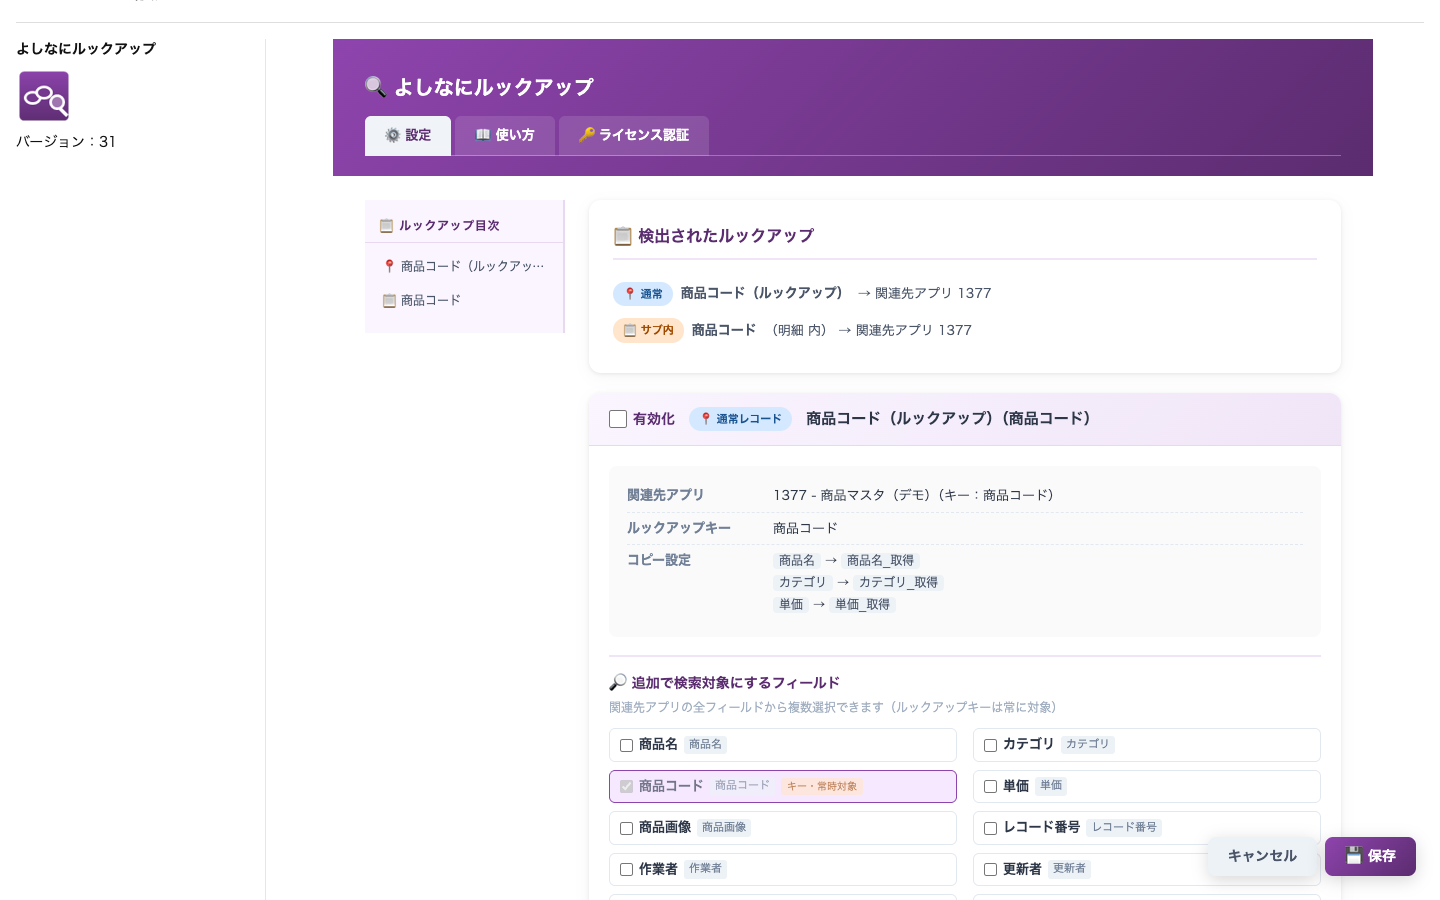Click the 単価_取得 copy mapping tag

point(862,604)
